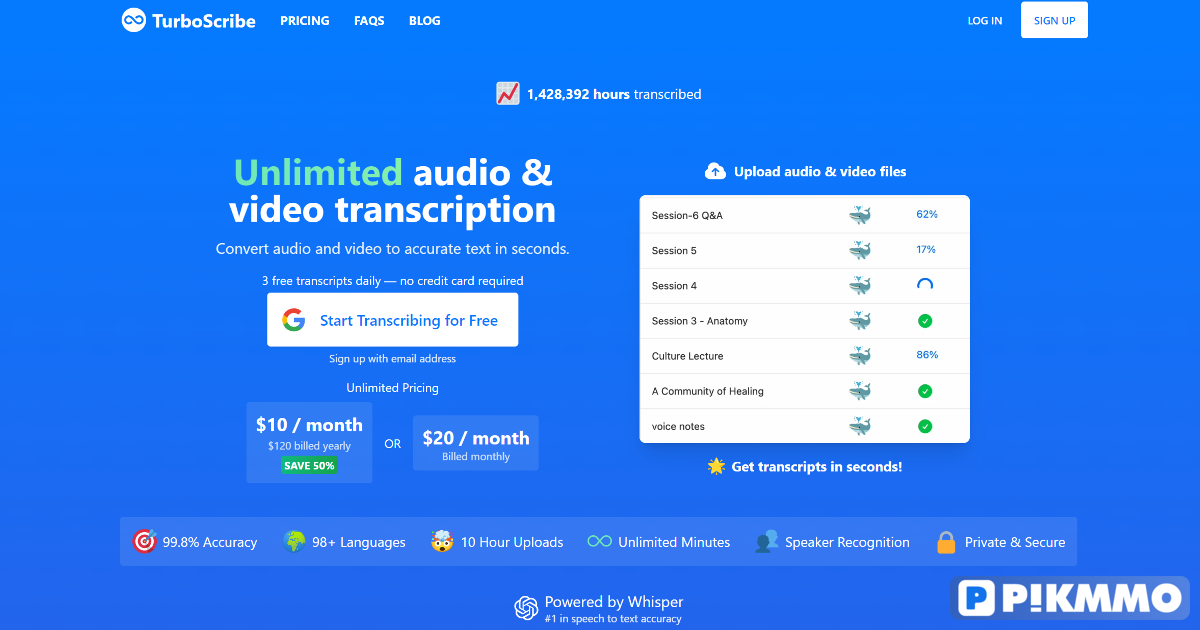
Task: Click the cloud upload icon
Action: 715,171
